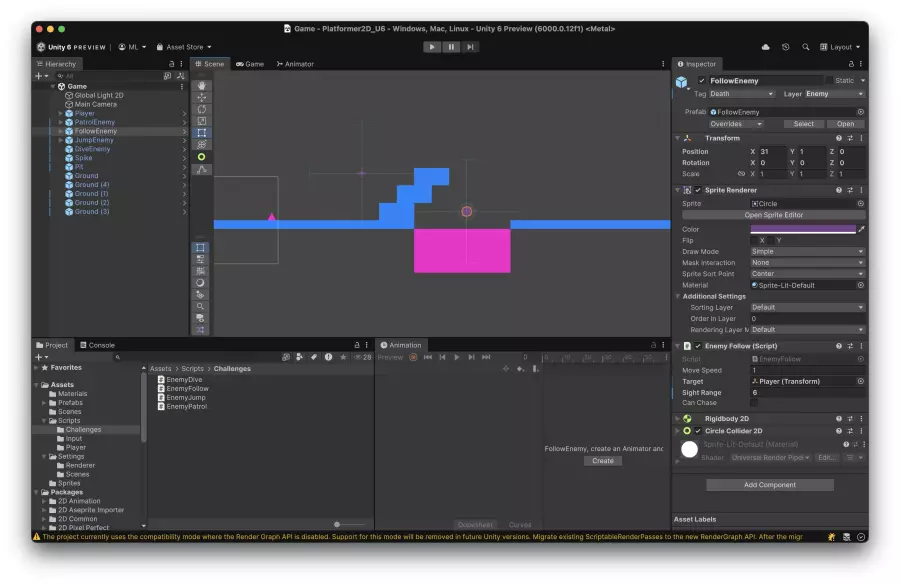Select the Hand view tool
This screenshot has width=900, height=584.
pyautogui.click(x=202, y=86)
